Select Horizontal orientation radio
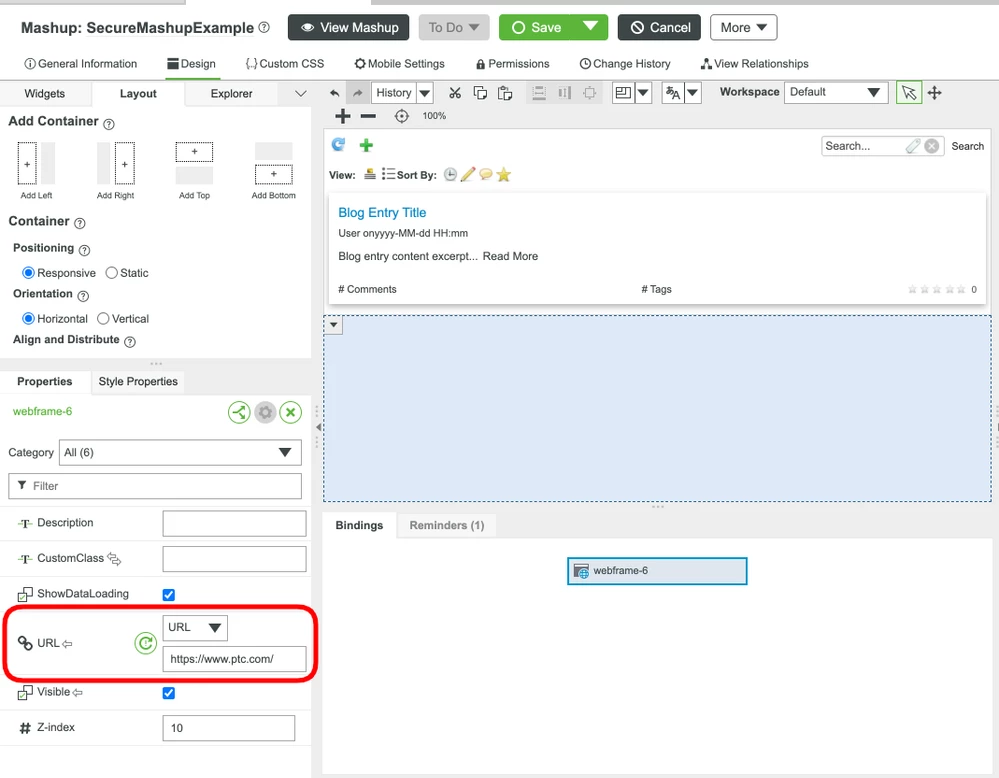This screenshot has height=778, width=999. [28, 319]
